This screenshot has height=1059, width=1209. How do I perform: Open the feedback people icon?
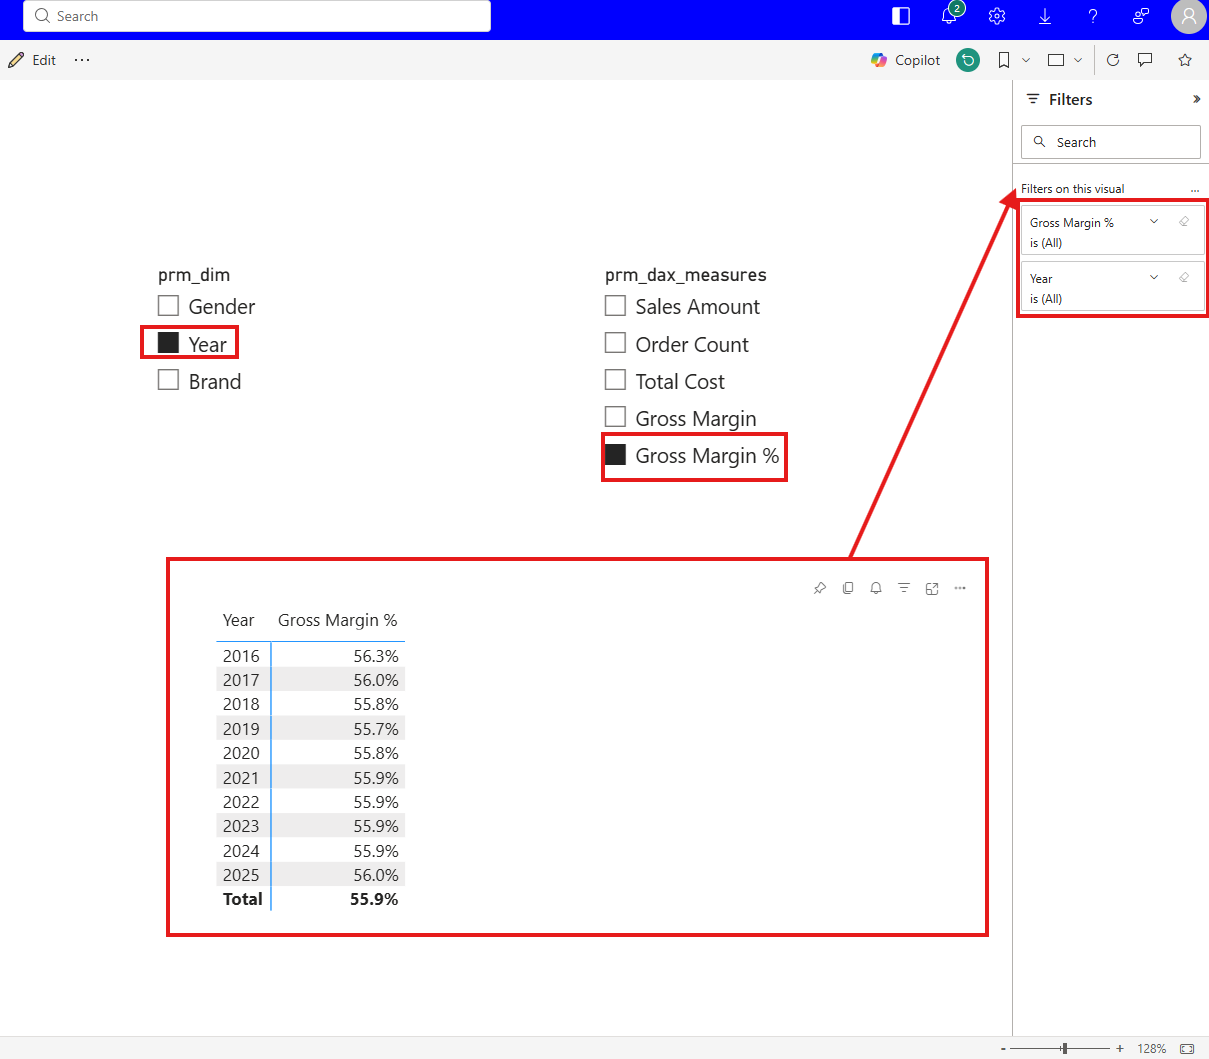coord(1141,16)
